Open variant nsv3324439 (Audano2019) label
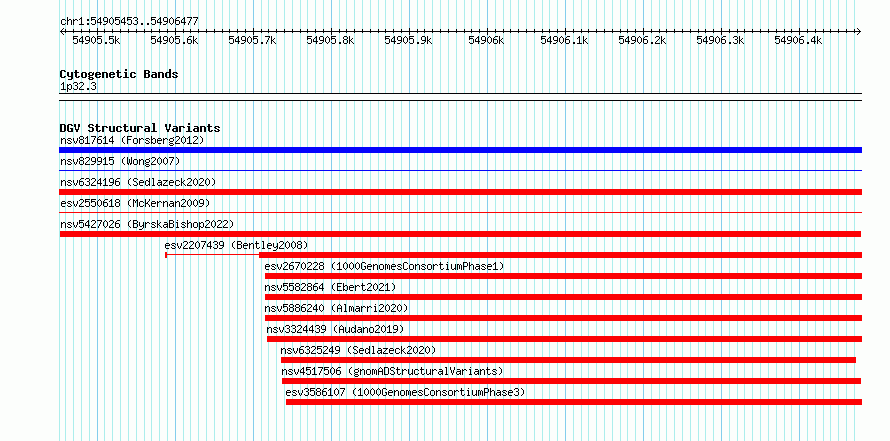 tap(335, 329)
